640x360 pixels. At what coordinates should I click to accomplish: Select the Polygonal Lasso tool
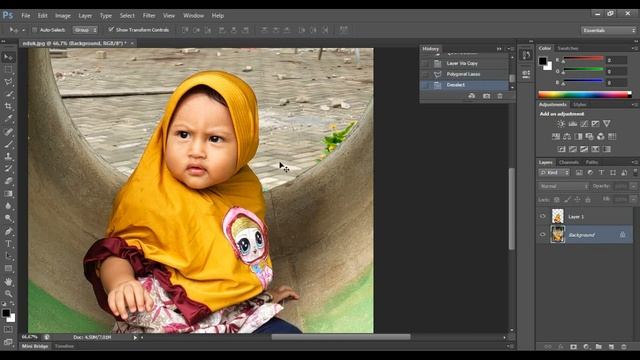8,82
